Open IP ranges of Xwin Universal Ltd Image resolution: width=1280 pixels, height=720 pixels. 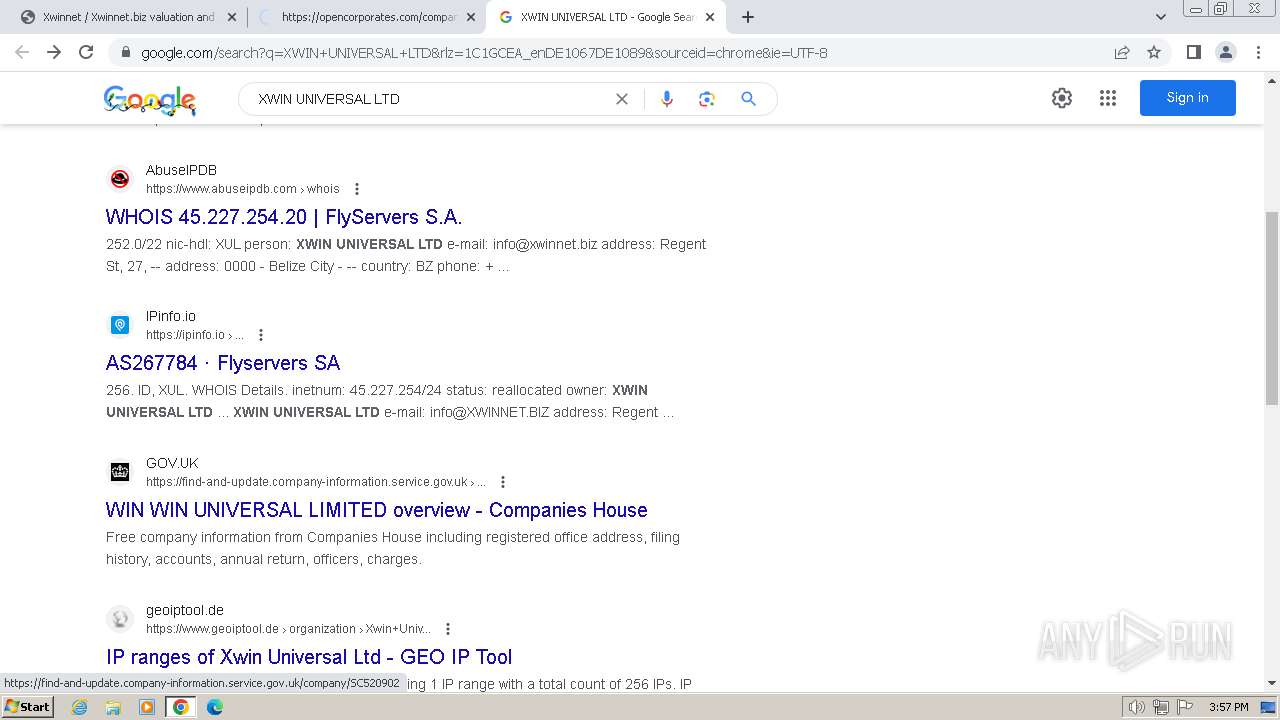pyautogui.click(x=309, y=657)
